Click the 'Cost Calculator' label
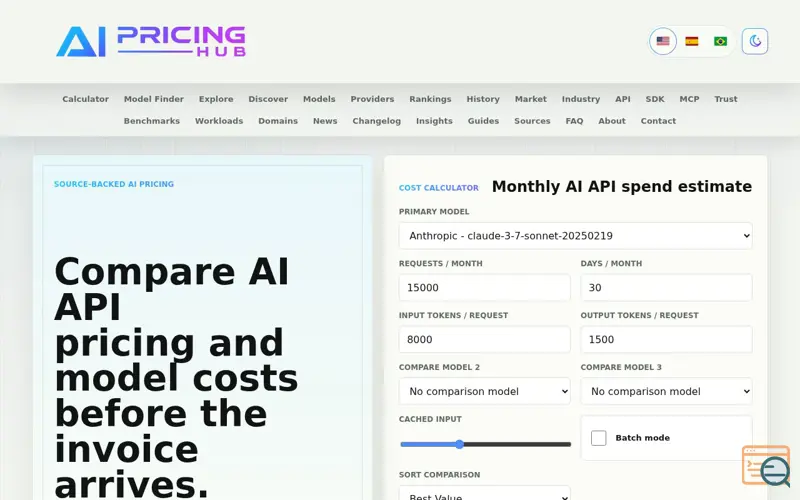 tap(439, 188)
